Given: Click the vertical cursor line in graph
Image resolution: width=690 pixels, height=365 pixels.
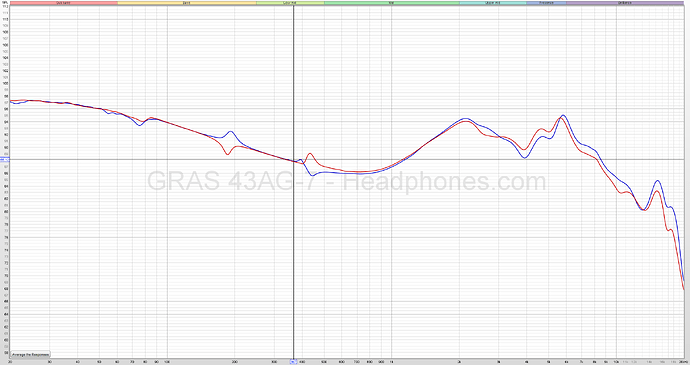Looking at the screenshot, I should [x=294, y=182].
